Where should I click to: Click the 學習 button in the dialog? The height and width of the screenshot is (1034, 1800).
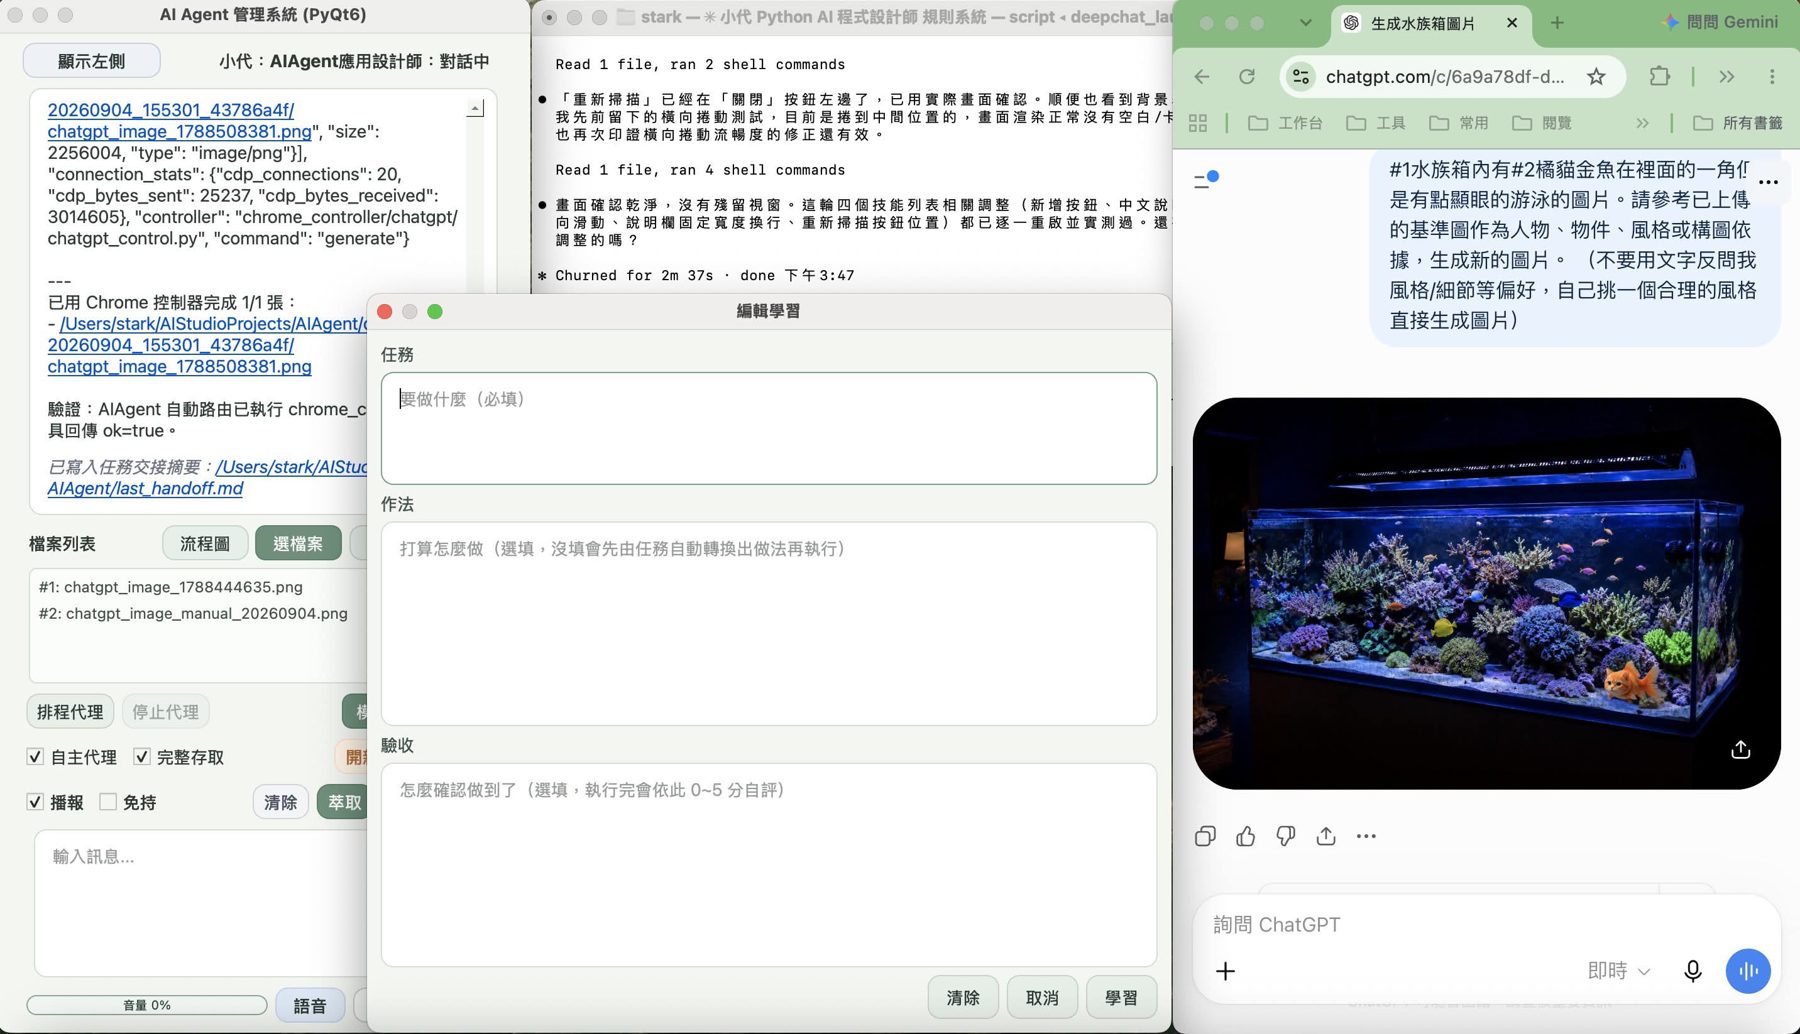[1121, 997]
